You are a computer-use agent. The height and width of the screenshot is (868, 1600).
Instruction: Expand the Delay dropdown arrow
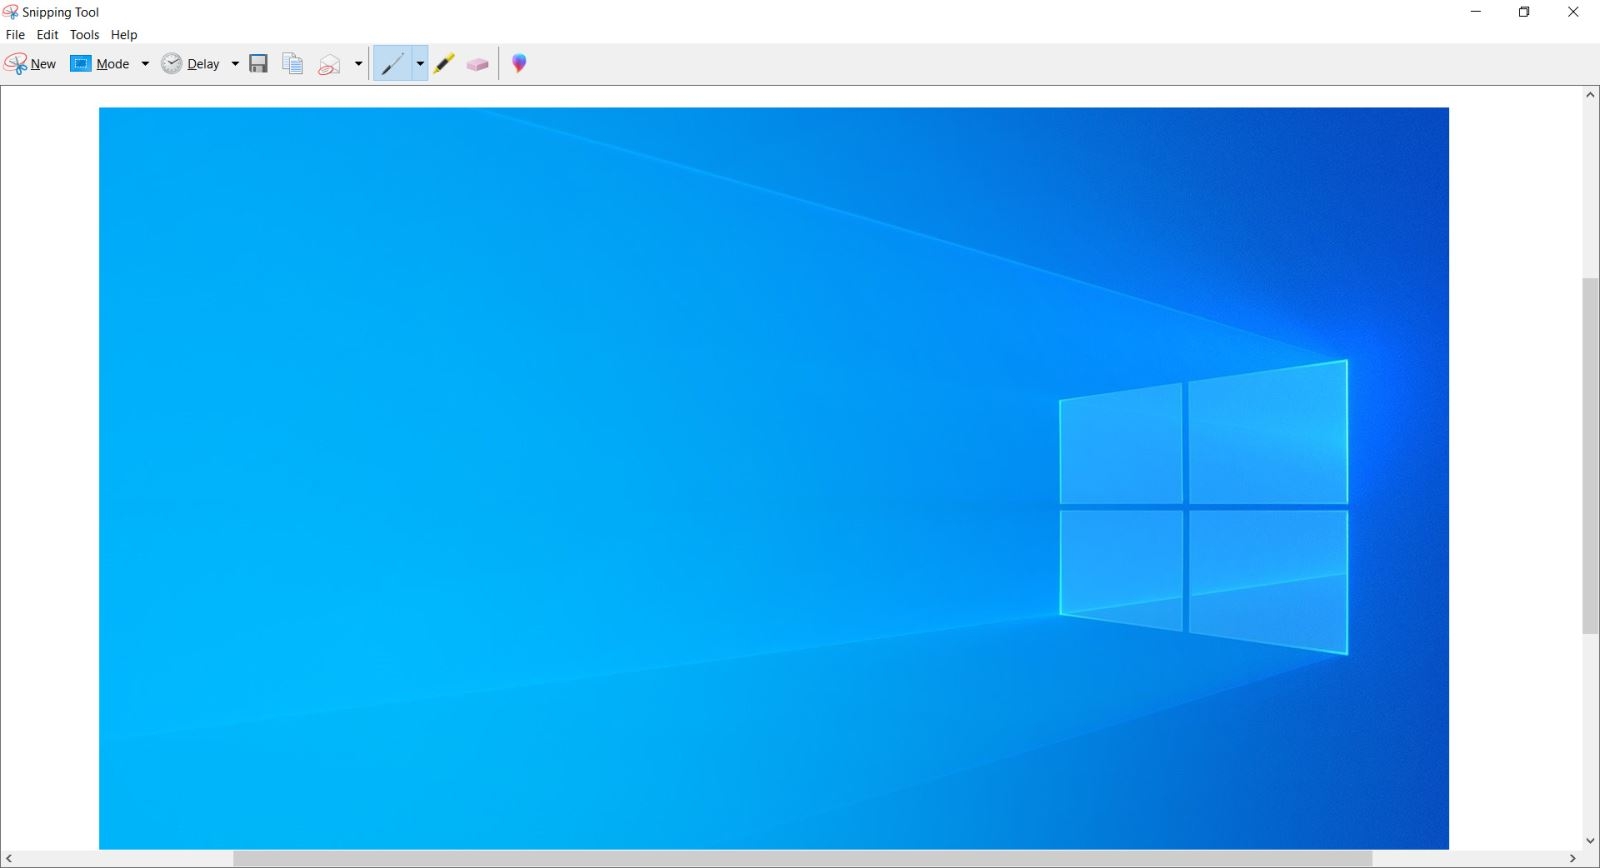click(235, 64)
